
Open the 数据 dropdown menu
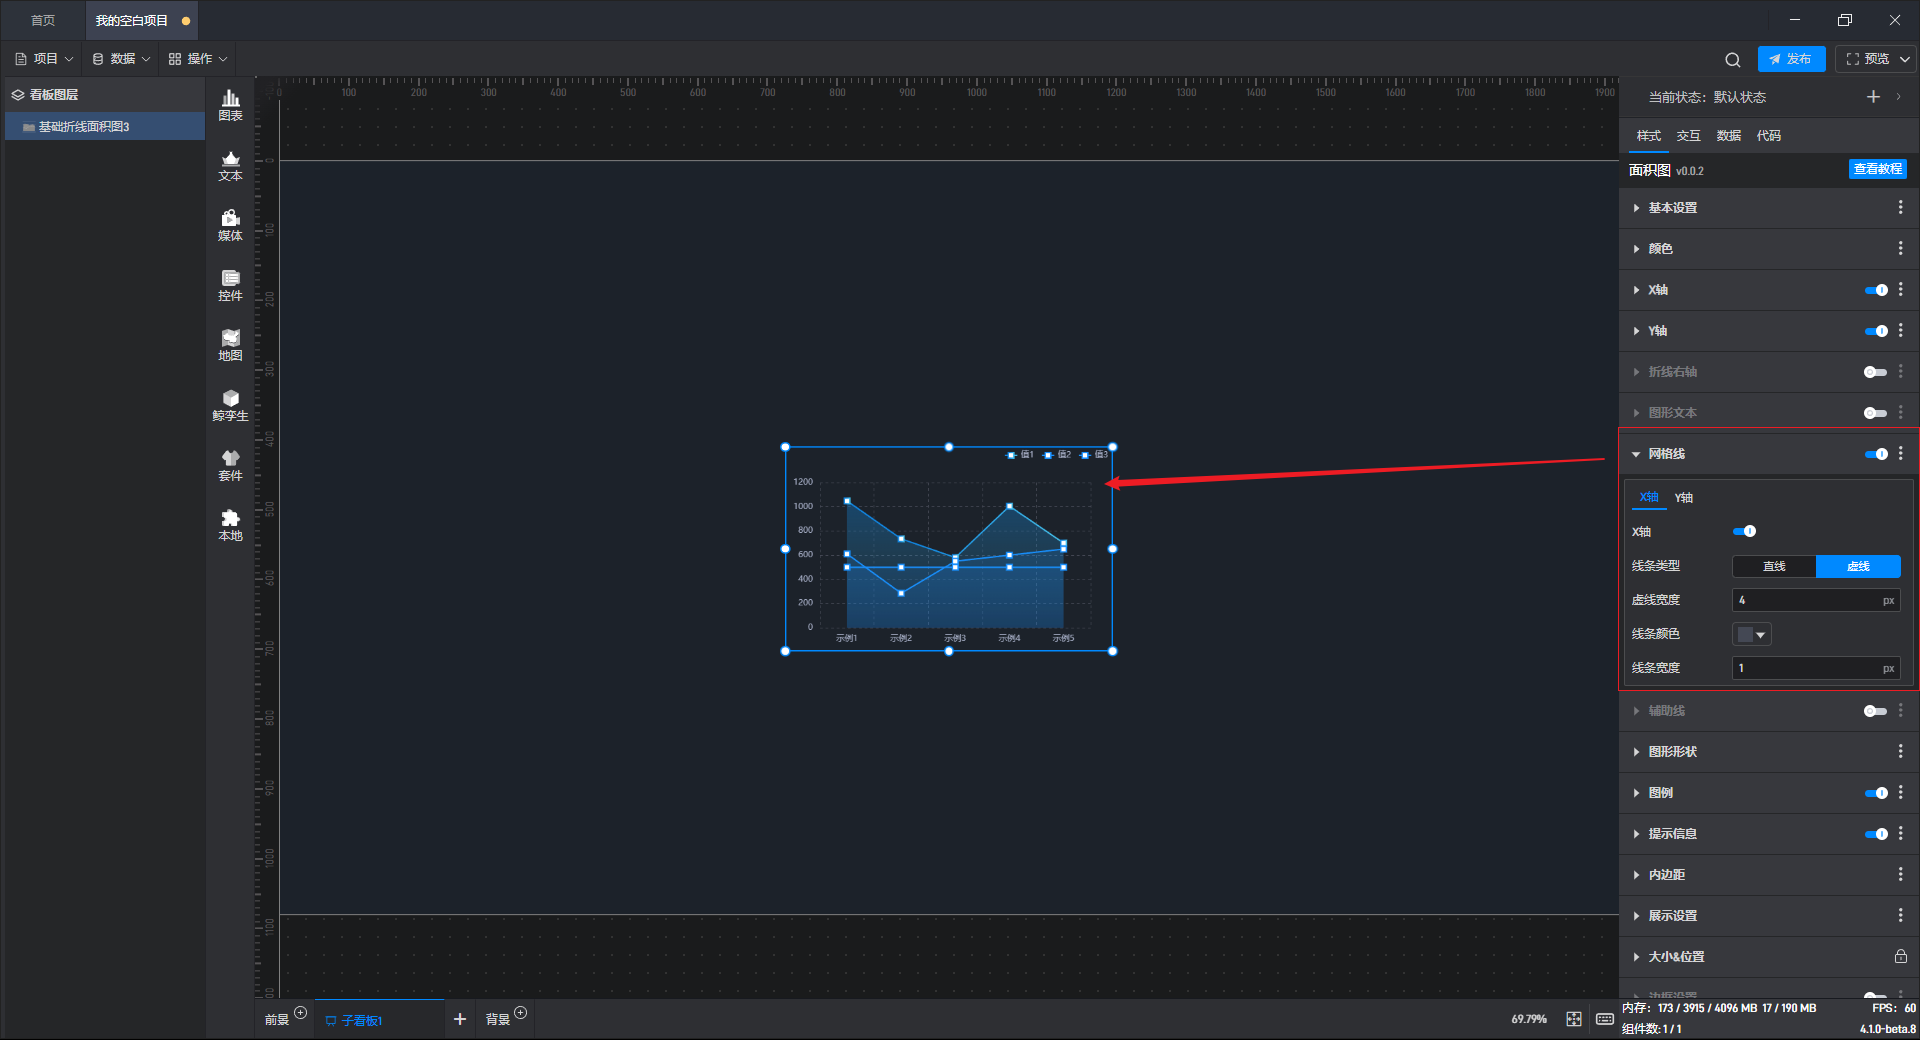point(121,59)
